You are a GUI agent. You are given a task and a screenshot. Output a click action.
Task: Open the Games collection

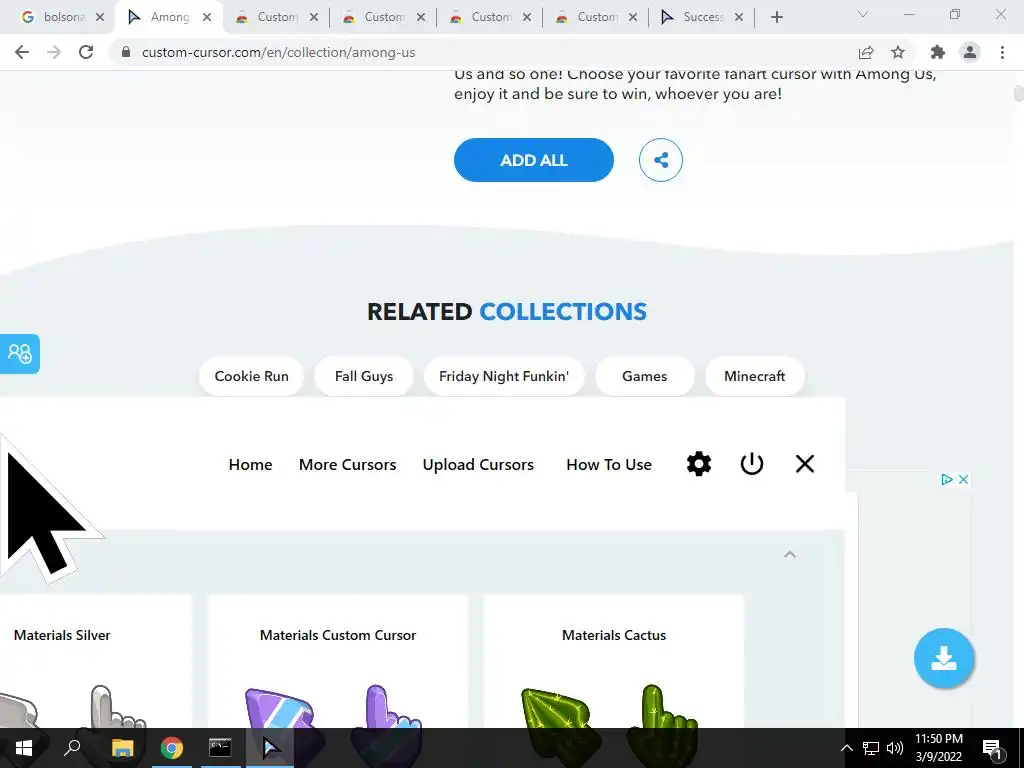click(645, 376)
